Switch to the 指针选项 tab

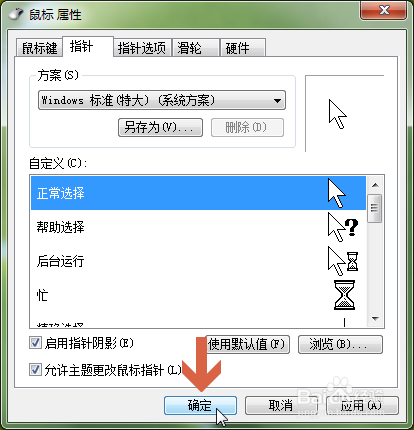pos(142,48)
